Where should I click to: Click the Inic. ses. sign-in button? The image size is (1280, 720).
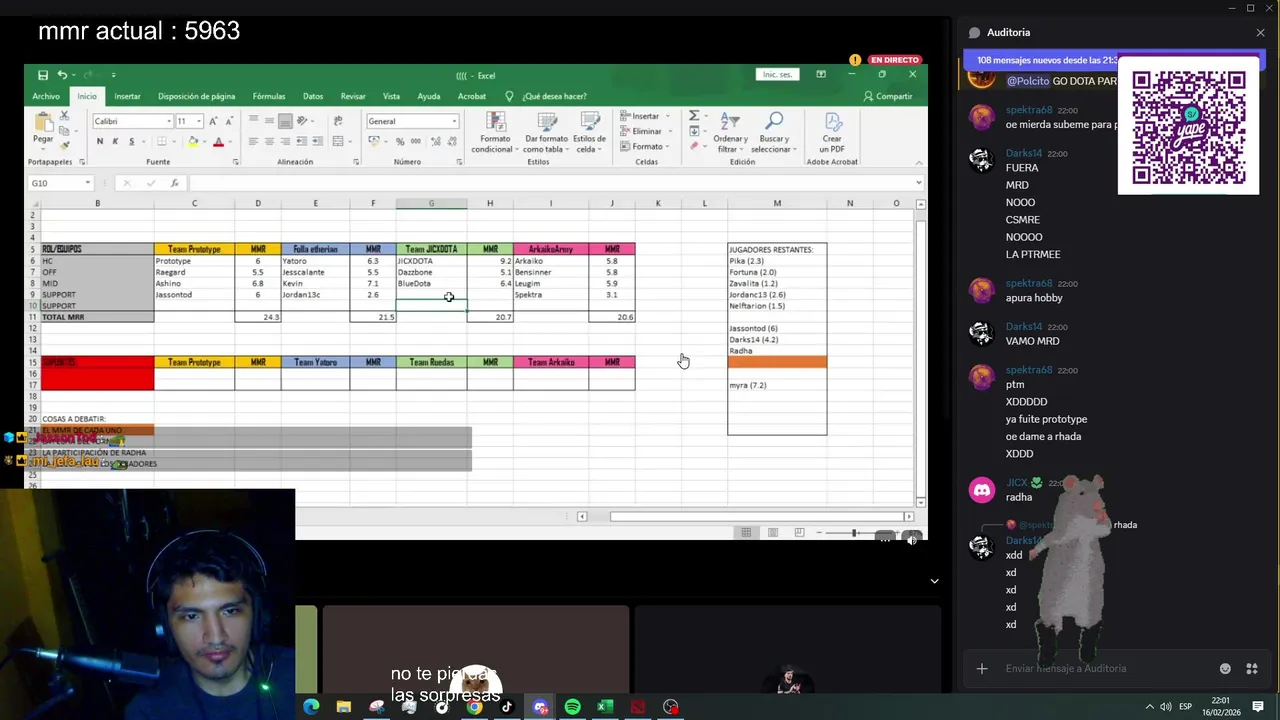coord(777,75)
